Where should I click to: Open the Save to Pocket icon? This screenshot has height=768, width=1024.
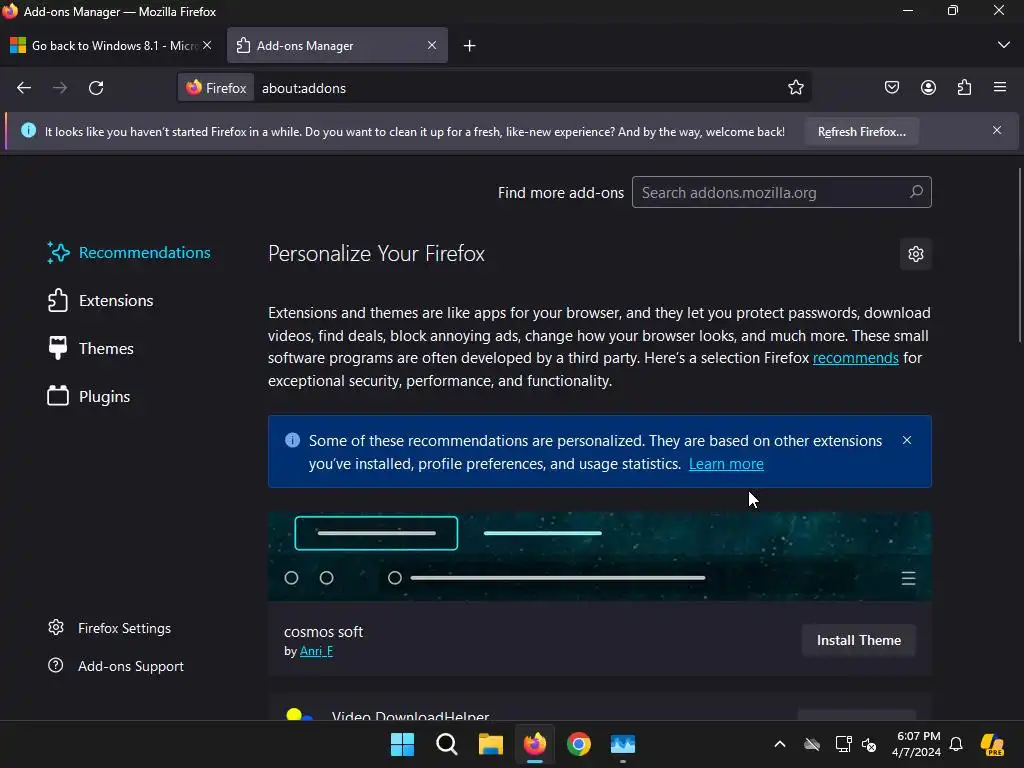click(x=892, y=88)
